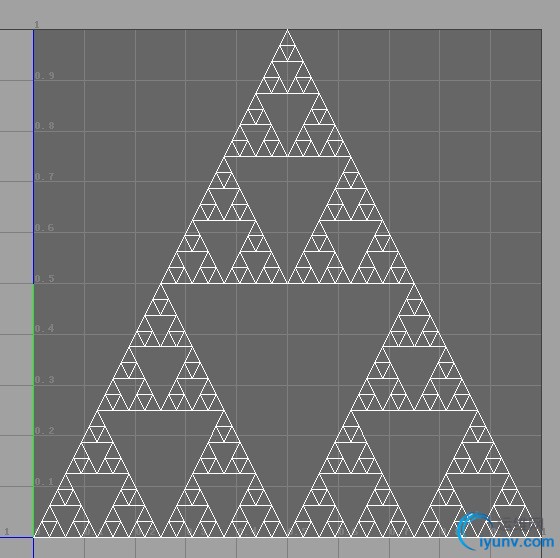This screenshot has width=560, height=558.
Task: Click the '1' label left of the origin
Action: tap(6, 532)
